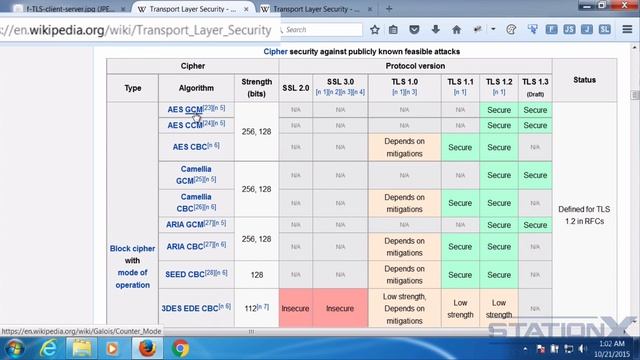Launch Google Chrome from taskbar
Screen dimensions: 640x360
coord(180,349)
